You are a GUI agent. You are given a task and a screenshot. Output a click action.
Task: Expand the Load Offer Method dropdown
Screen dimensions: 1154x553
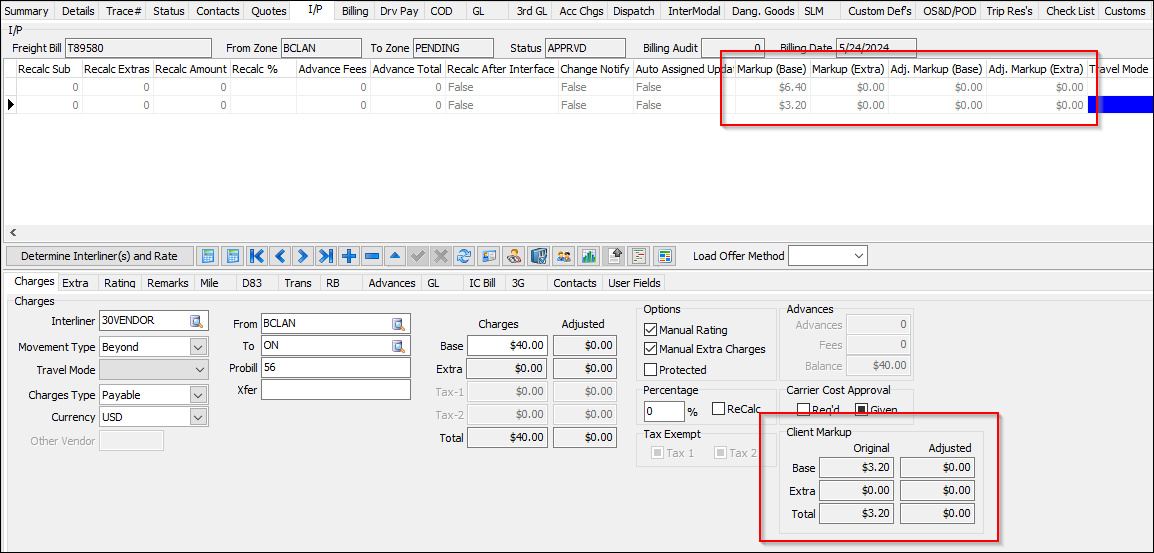pyautogui.click(x=858, y=256)
